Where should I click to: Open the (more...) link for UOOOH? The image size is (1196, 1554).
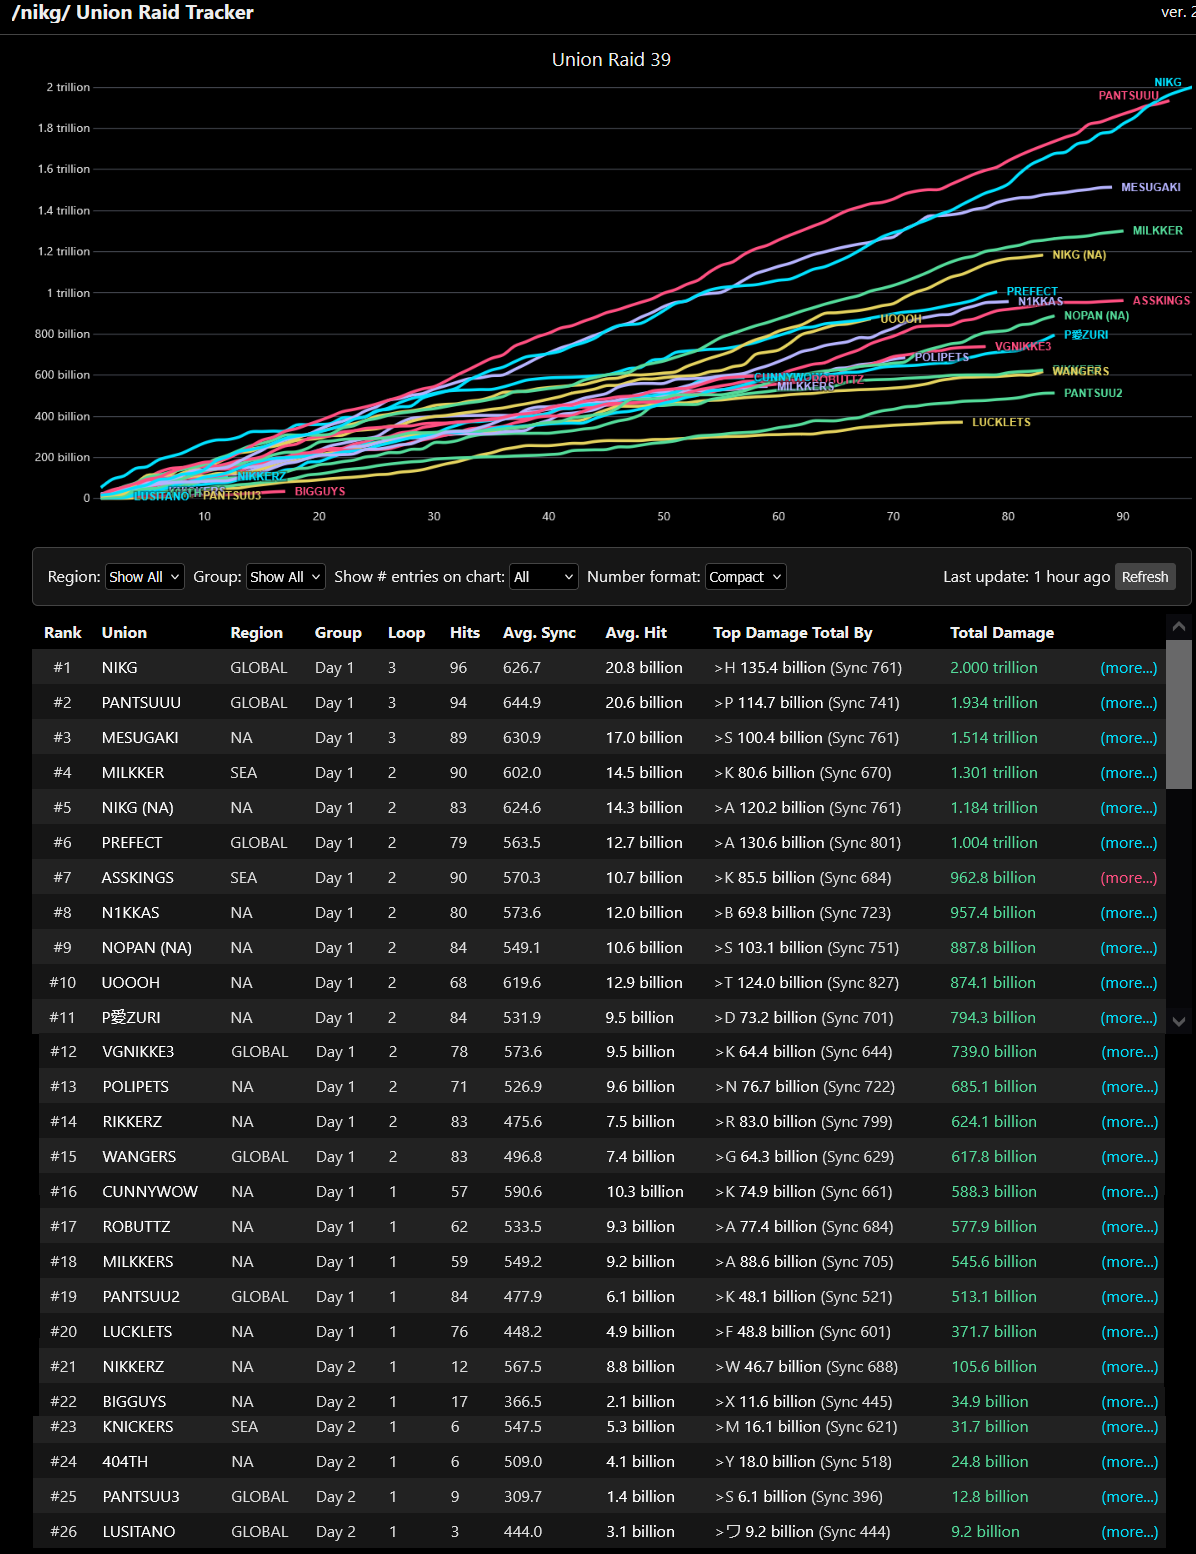pos(1129,983)
